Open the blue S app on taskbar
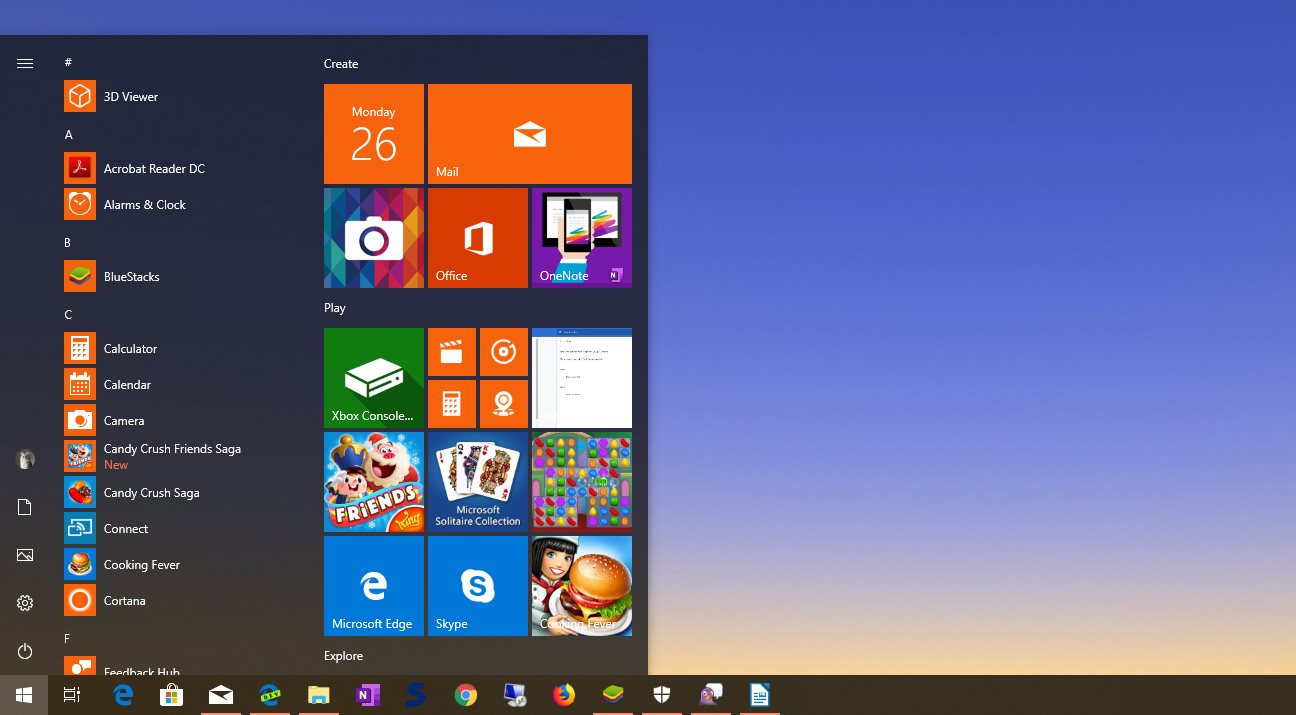Screen dimensions: 1296x715 click(x=417, y=695)
